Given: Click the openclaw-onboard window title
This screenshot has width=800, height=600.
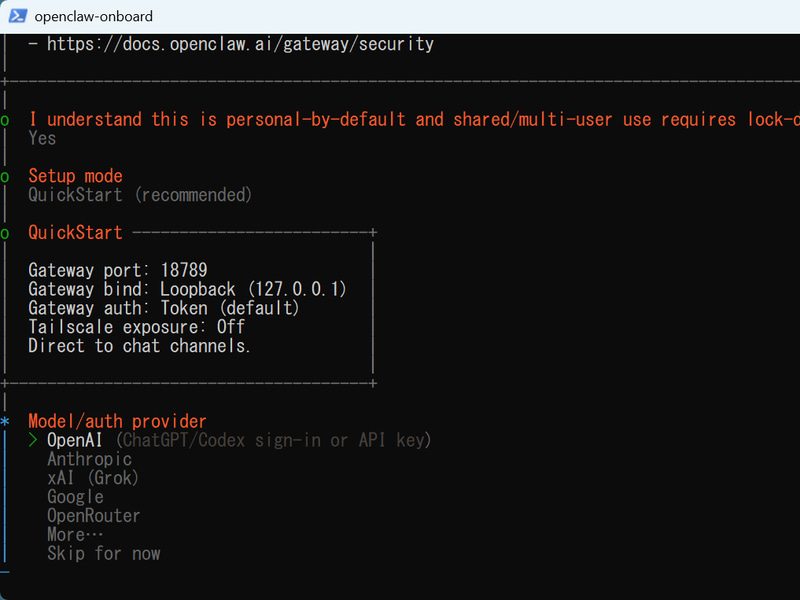Looking at the screenshot, I should (x=93, y=16).
